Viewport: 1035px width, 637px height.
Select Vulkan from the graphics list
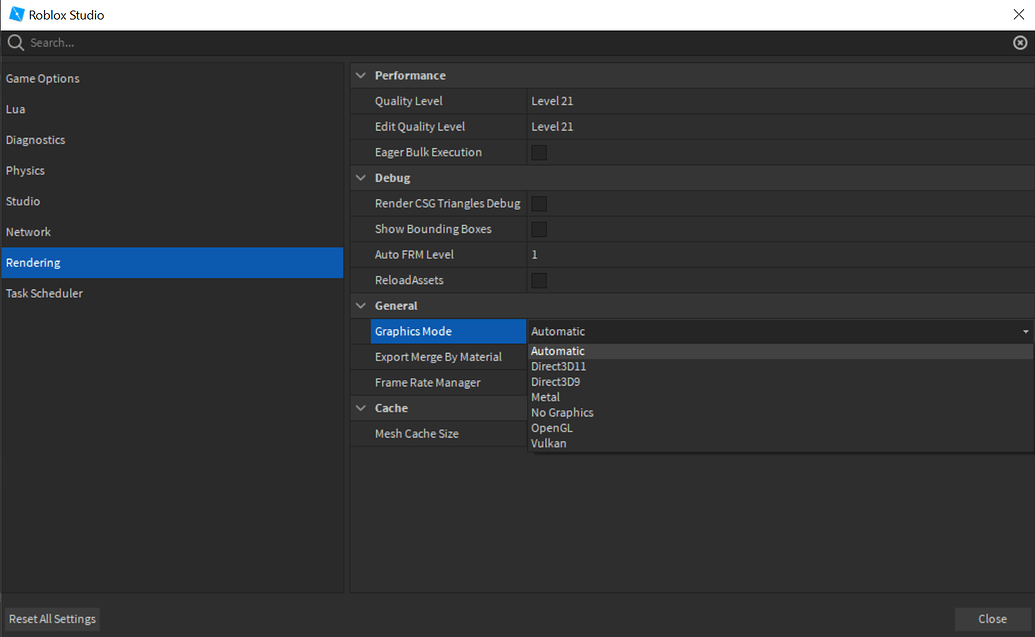point(548,442)
